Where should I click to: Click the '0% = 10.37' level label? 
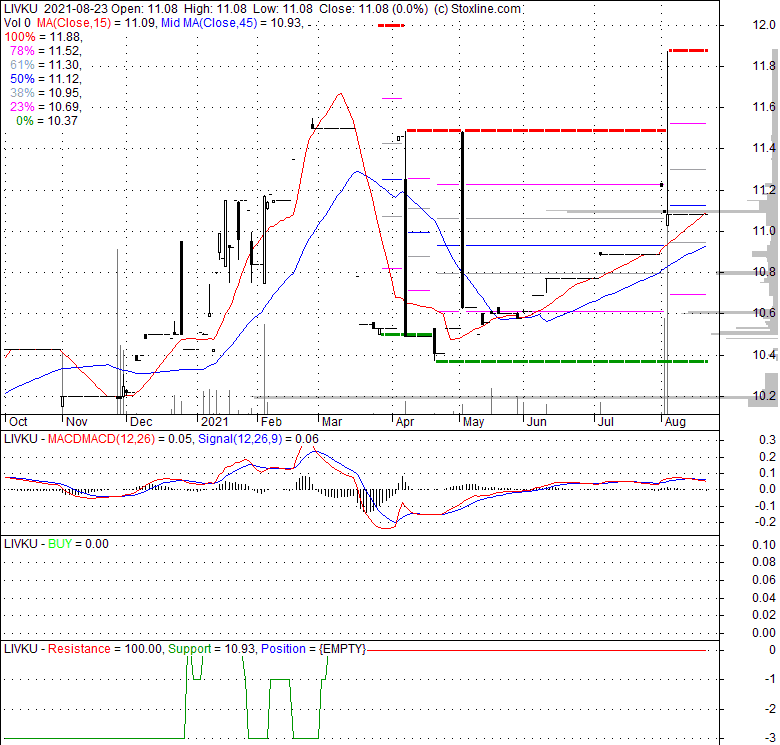(x=47, y=120)
